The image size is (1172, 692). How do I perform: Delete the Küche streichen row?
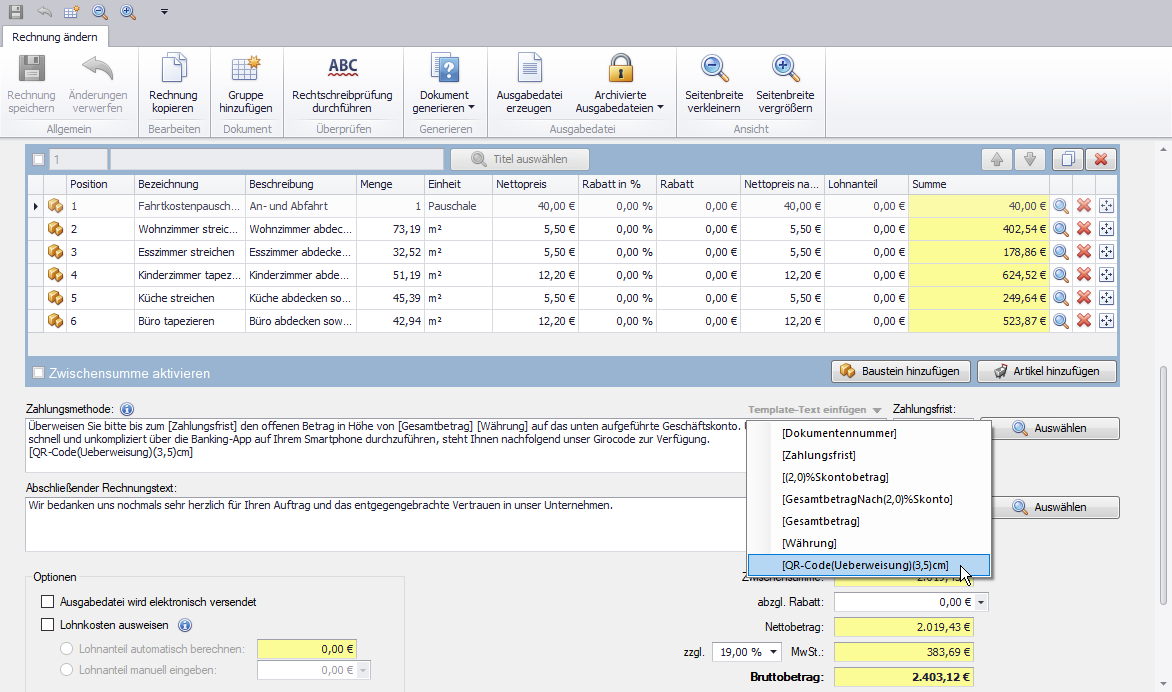tap(1084, 297)
